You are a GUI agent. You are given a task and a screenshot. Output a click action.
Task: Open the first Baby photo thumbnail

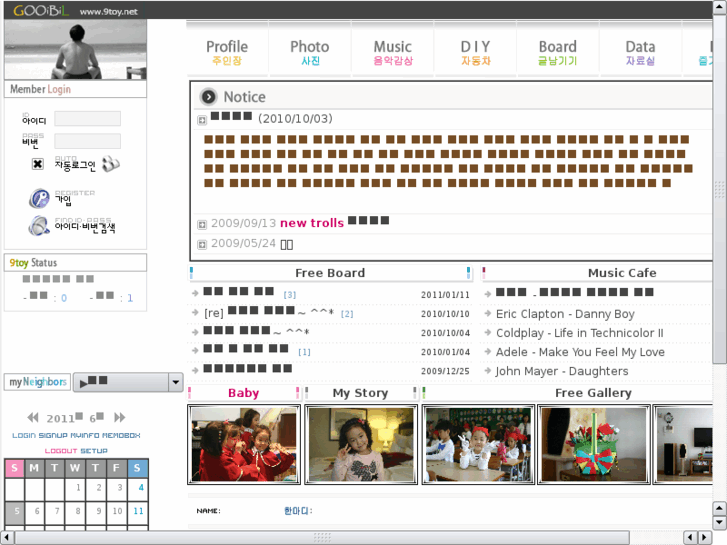pyautogui.click(x=243, y=444)
